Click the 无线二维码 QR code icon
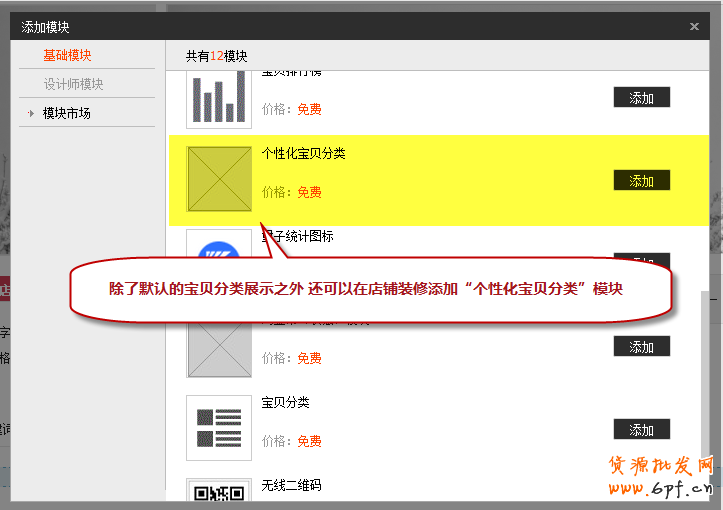Image resolution: width=723 pixels, height=510 pixels. tap(219, 492)
